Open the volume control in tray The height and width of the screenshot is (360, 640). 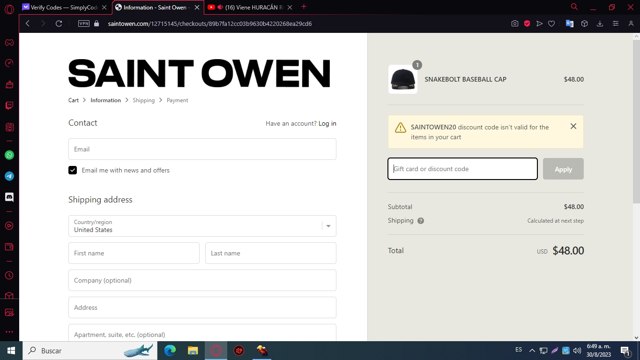coord(577,351)
